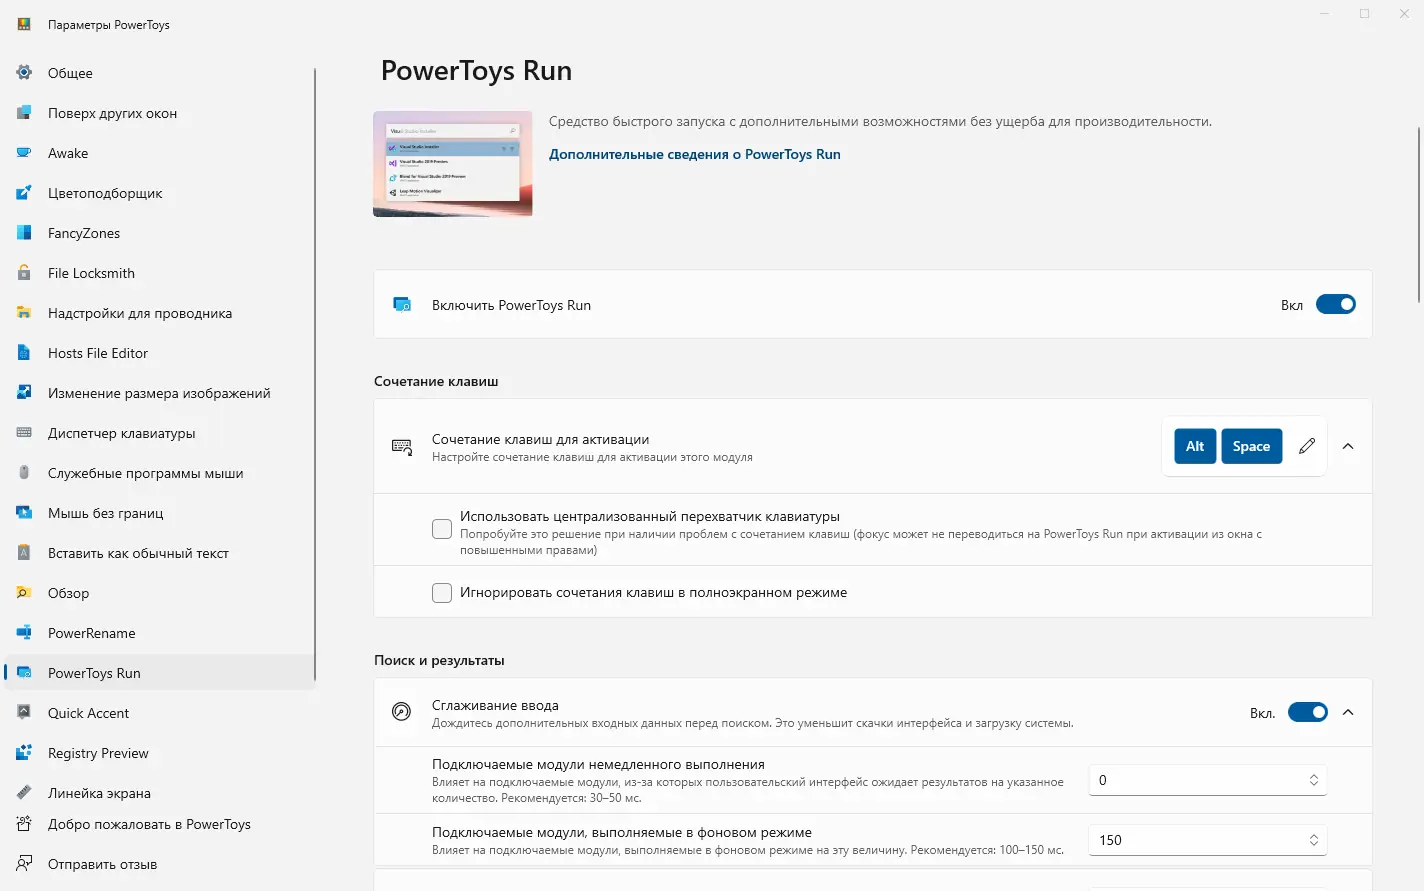This screenshot has width=1424, height=891.
Task: Collapse the Сглаживание ввода section chevron
Action: 1348,712
